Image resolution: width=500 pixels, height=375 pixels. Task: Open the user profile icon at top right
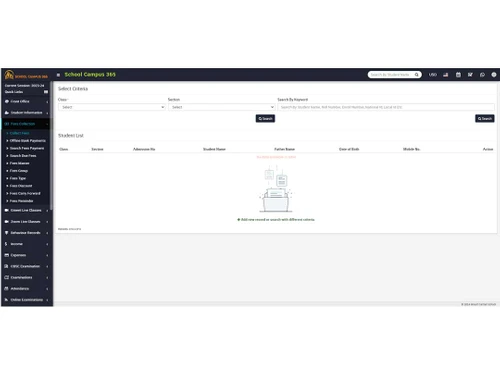[494, 75]
